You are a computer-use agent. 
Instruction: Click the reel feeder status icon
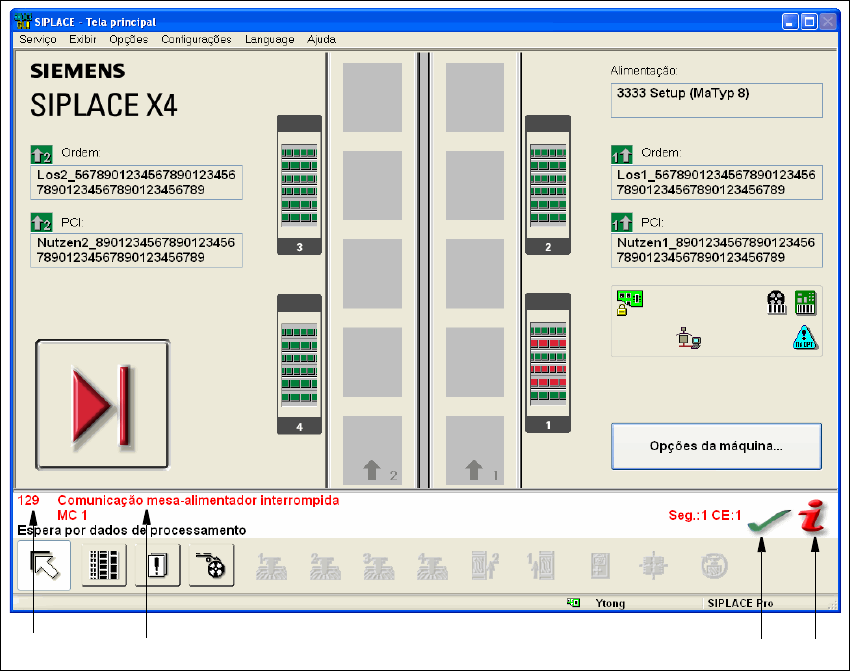776,302
